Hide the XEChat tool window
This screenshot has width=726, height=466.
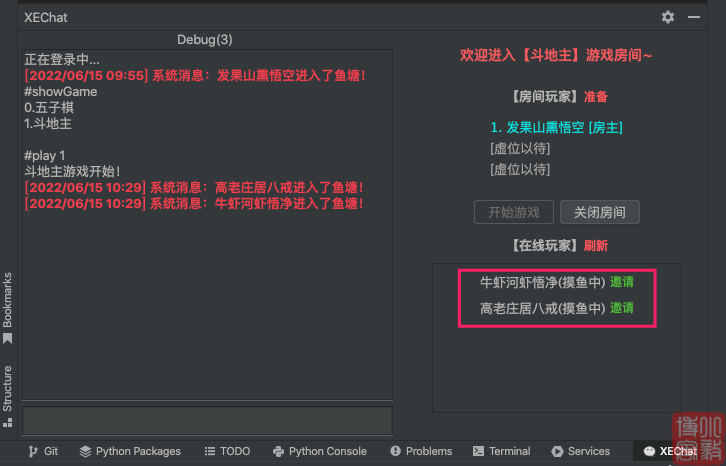coord(694,17)
